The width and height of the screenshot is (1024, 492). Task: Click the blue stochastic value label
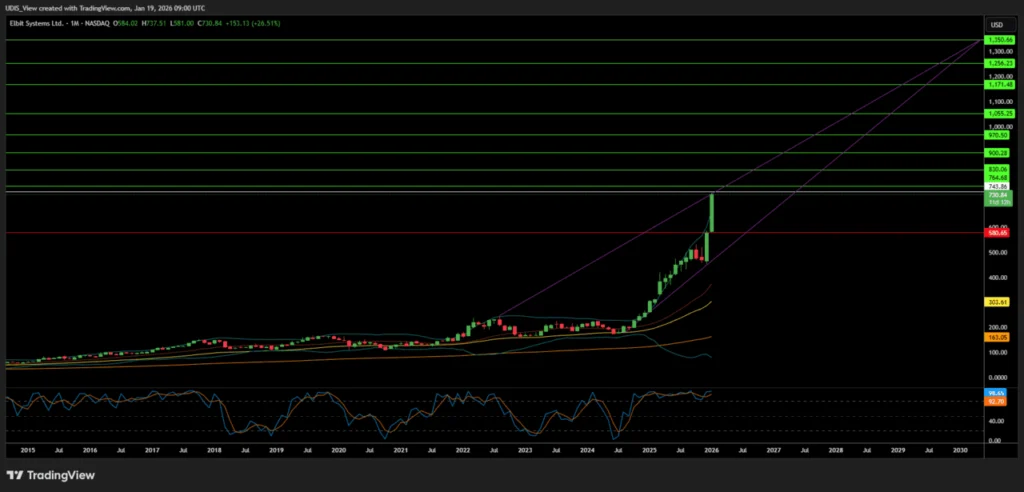[997, 393]
